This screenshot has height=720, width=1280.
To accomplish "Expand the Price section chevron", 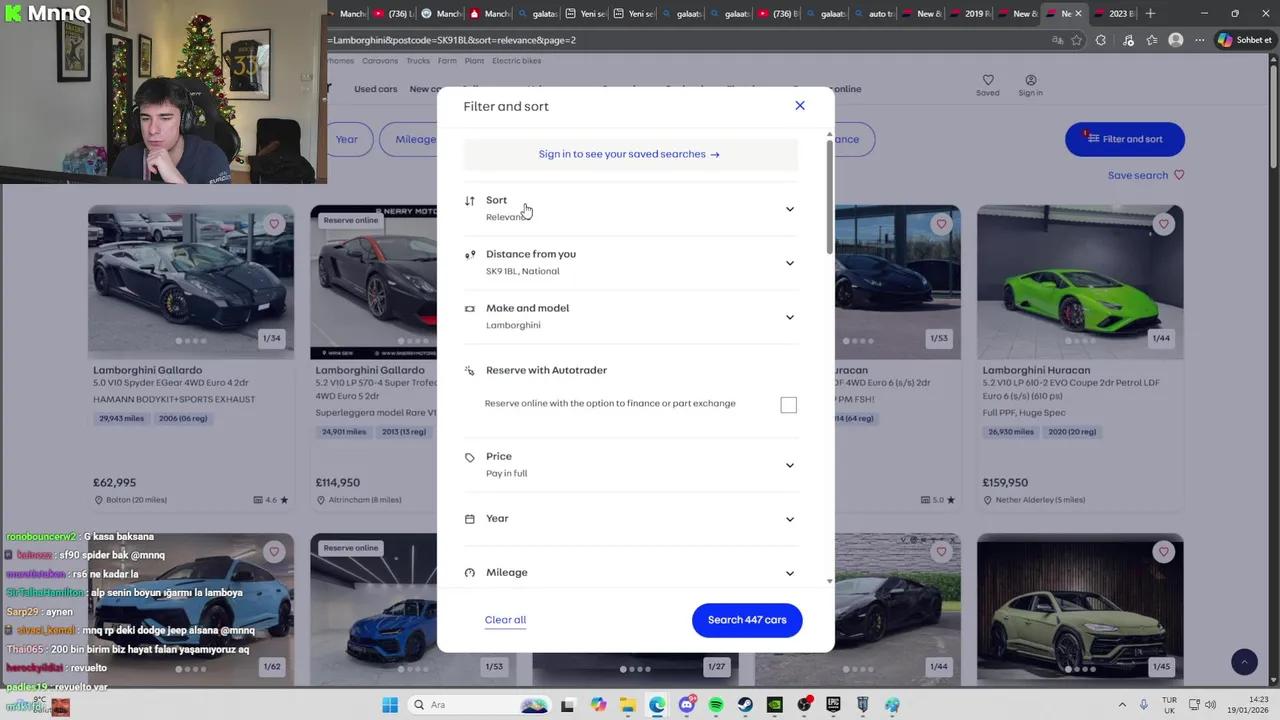I will pos(790,465).
